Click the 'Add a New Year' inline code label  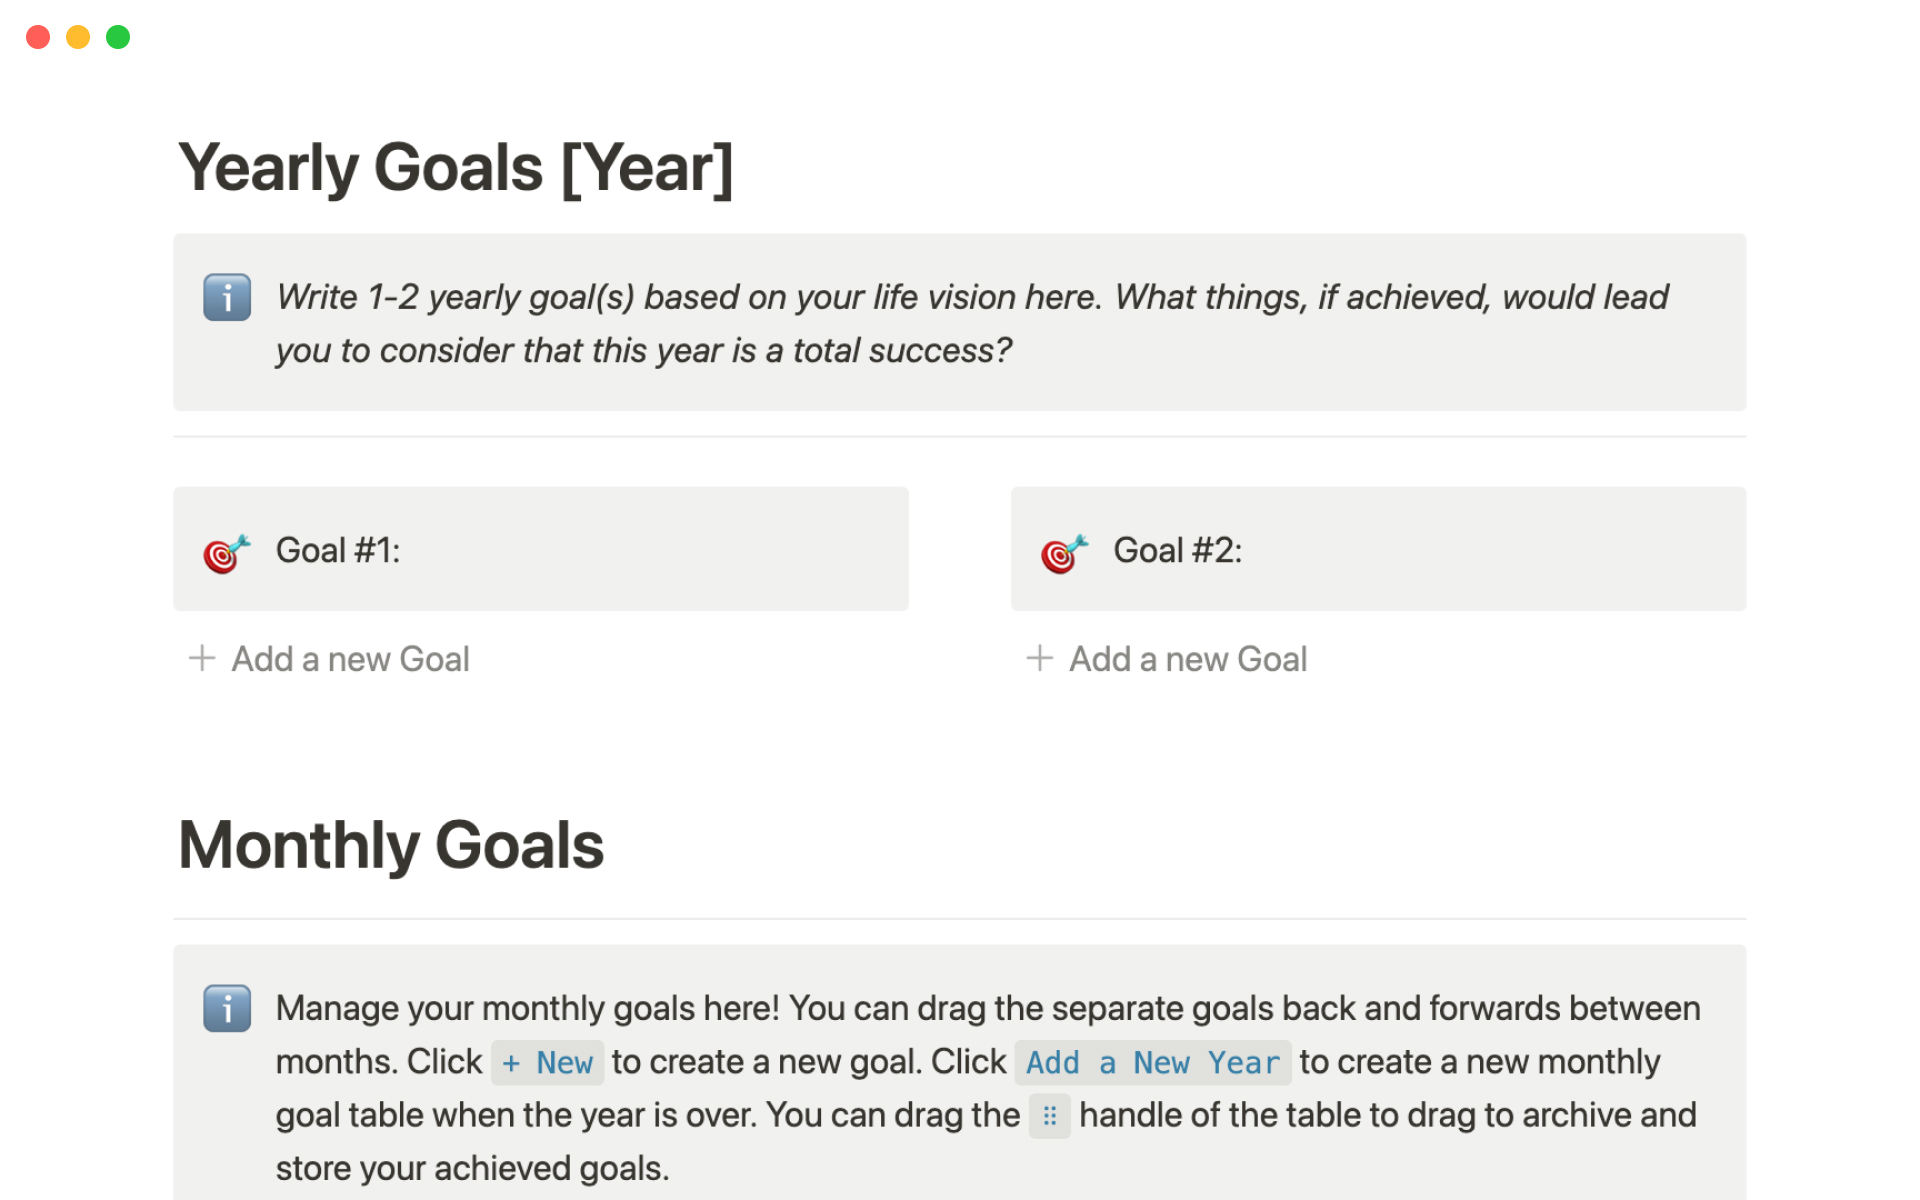click(x=1152, y=1063)
